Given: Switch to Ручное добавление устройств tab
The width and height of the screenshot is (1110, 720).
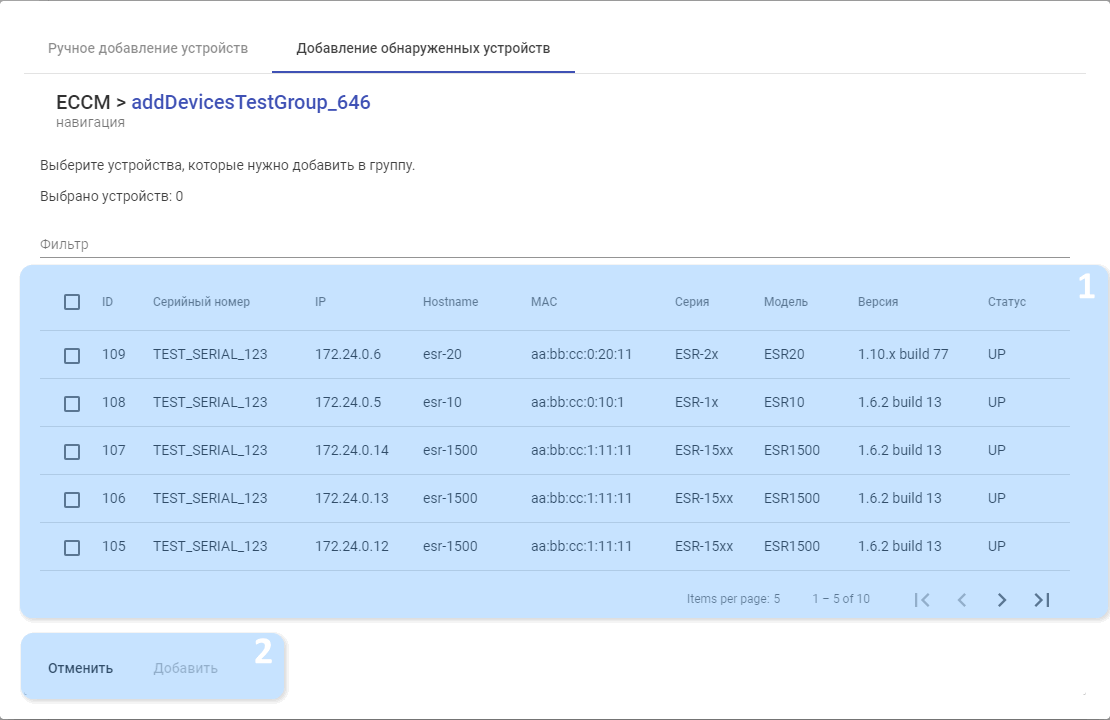Looking at the screenshot, I should (x=148, y=48).
